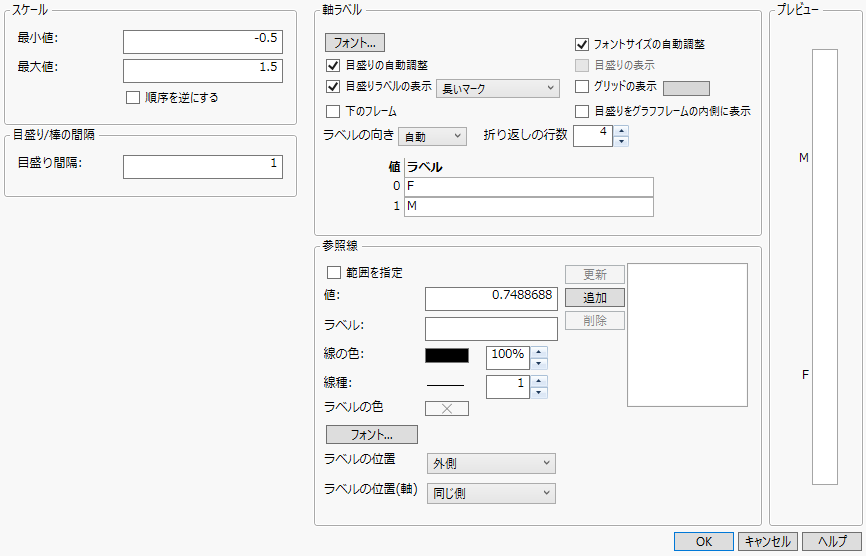Open the black 線の色 color swatch
This screenshot has width=866, height=556.
click(x=447, y=355)
